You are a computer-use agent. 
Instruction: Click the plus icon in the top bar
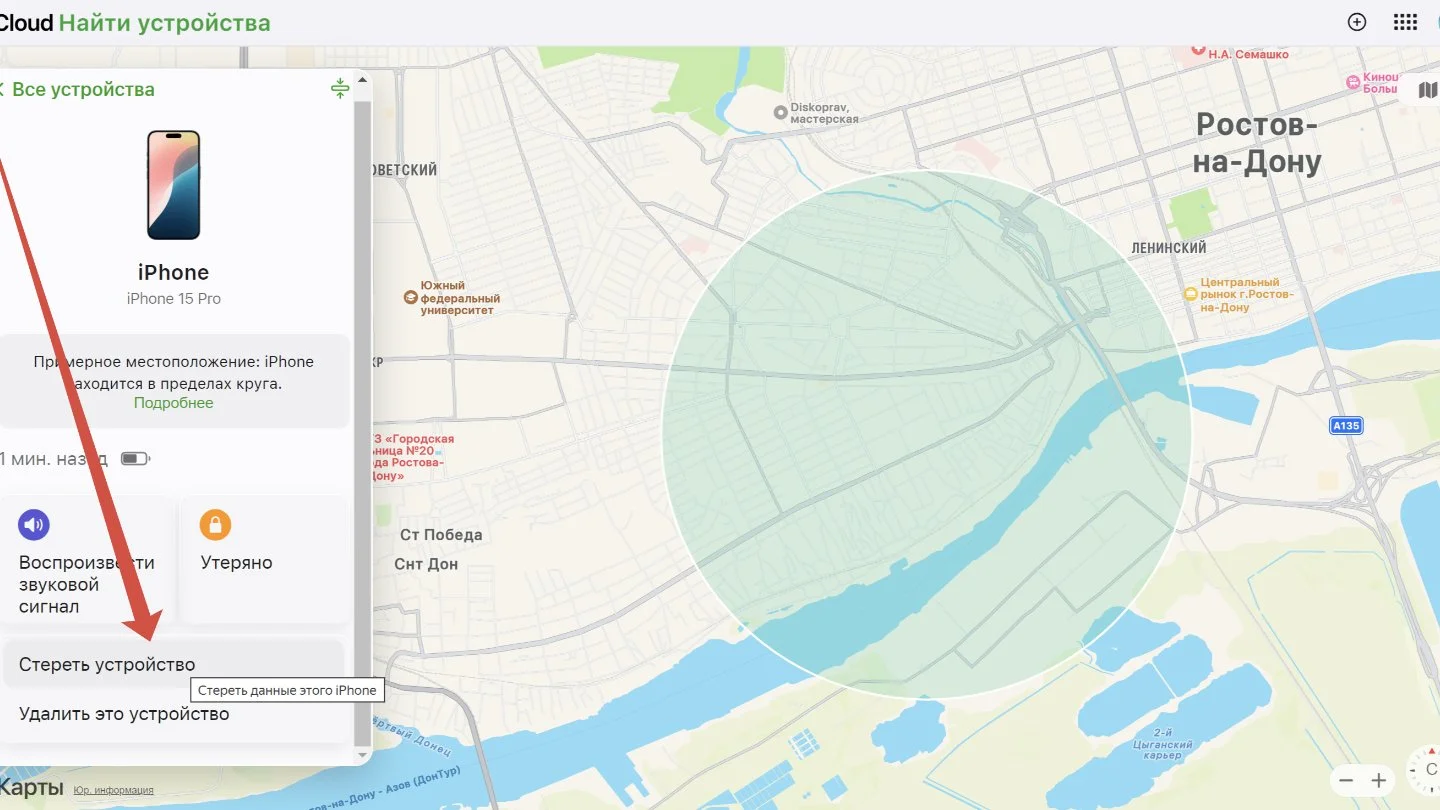[x=1357, y=22]
